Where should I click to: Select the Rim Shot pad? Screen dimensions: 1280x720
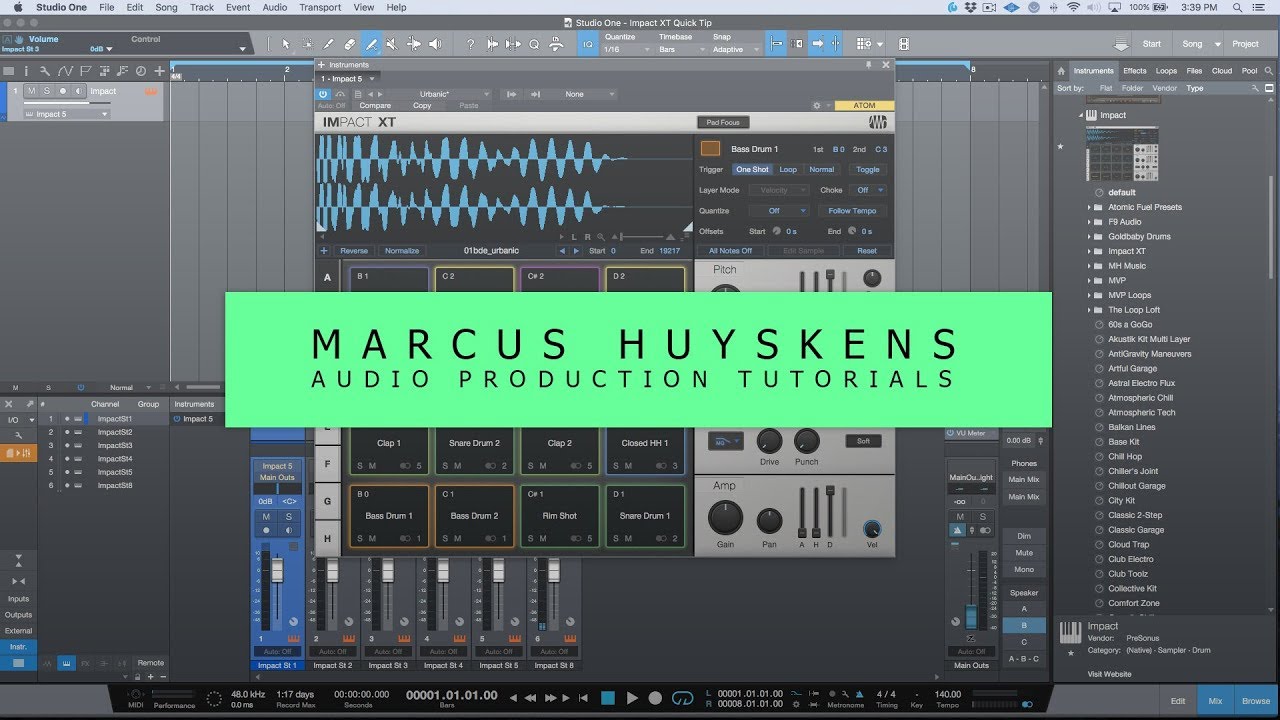tap(560, 516)
